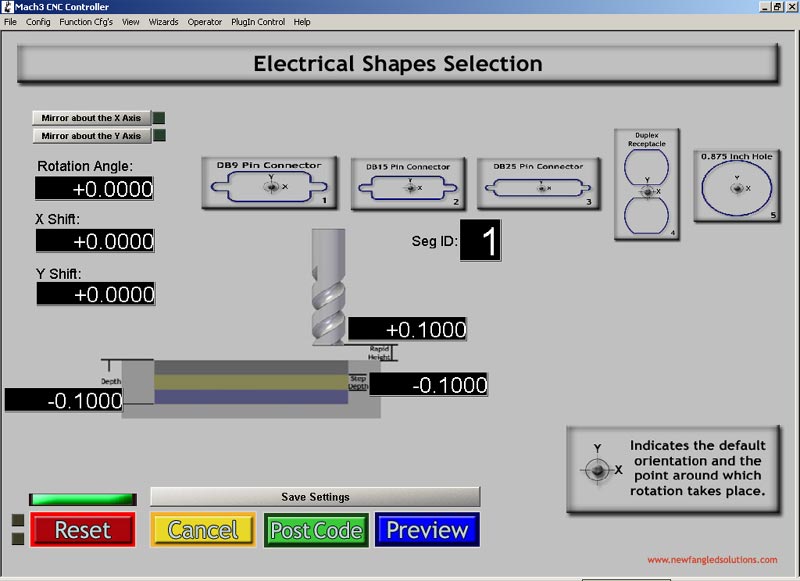
Task: Click the Rotation Angle value field
Action: (94, 188)
